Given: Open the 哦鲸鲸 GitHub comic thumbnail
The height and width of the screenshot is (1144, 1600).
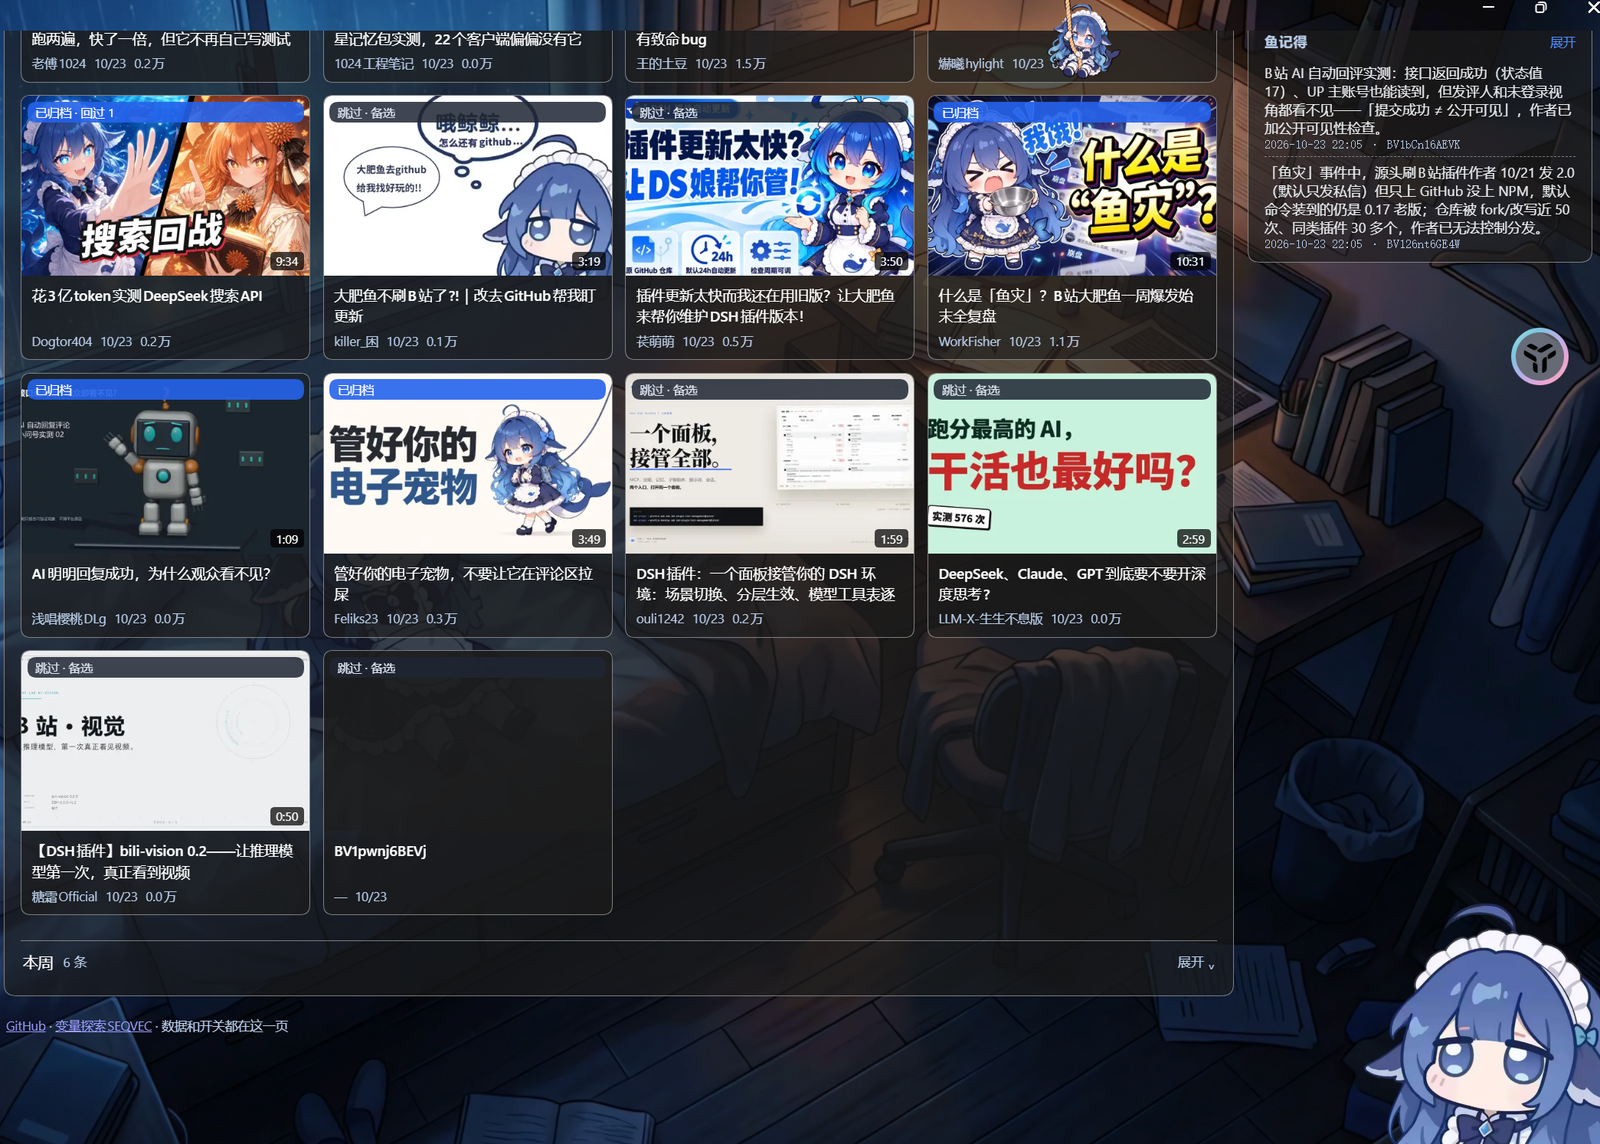Looking at the screenshot, I should (x=468, y=186).
